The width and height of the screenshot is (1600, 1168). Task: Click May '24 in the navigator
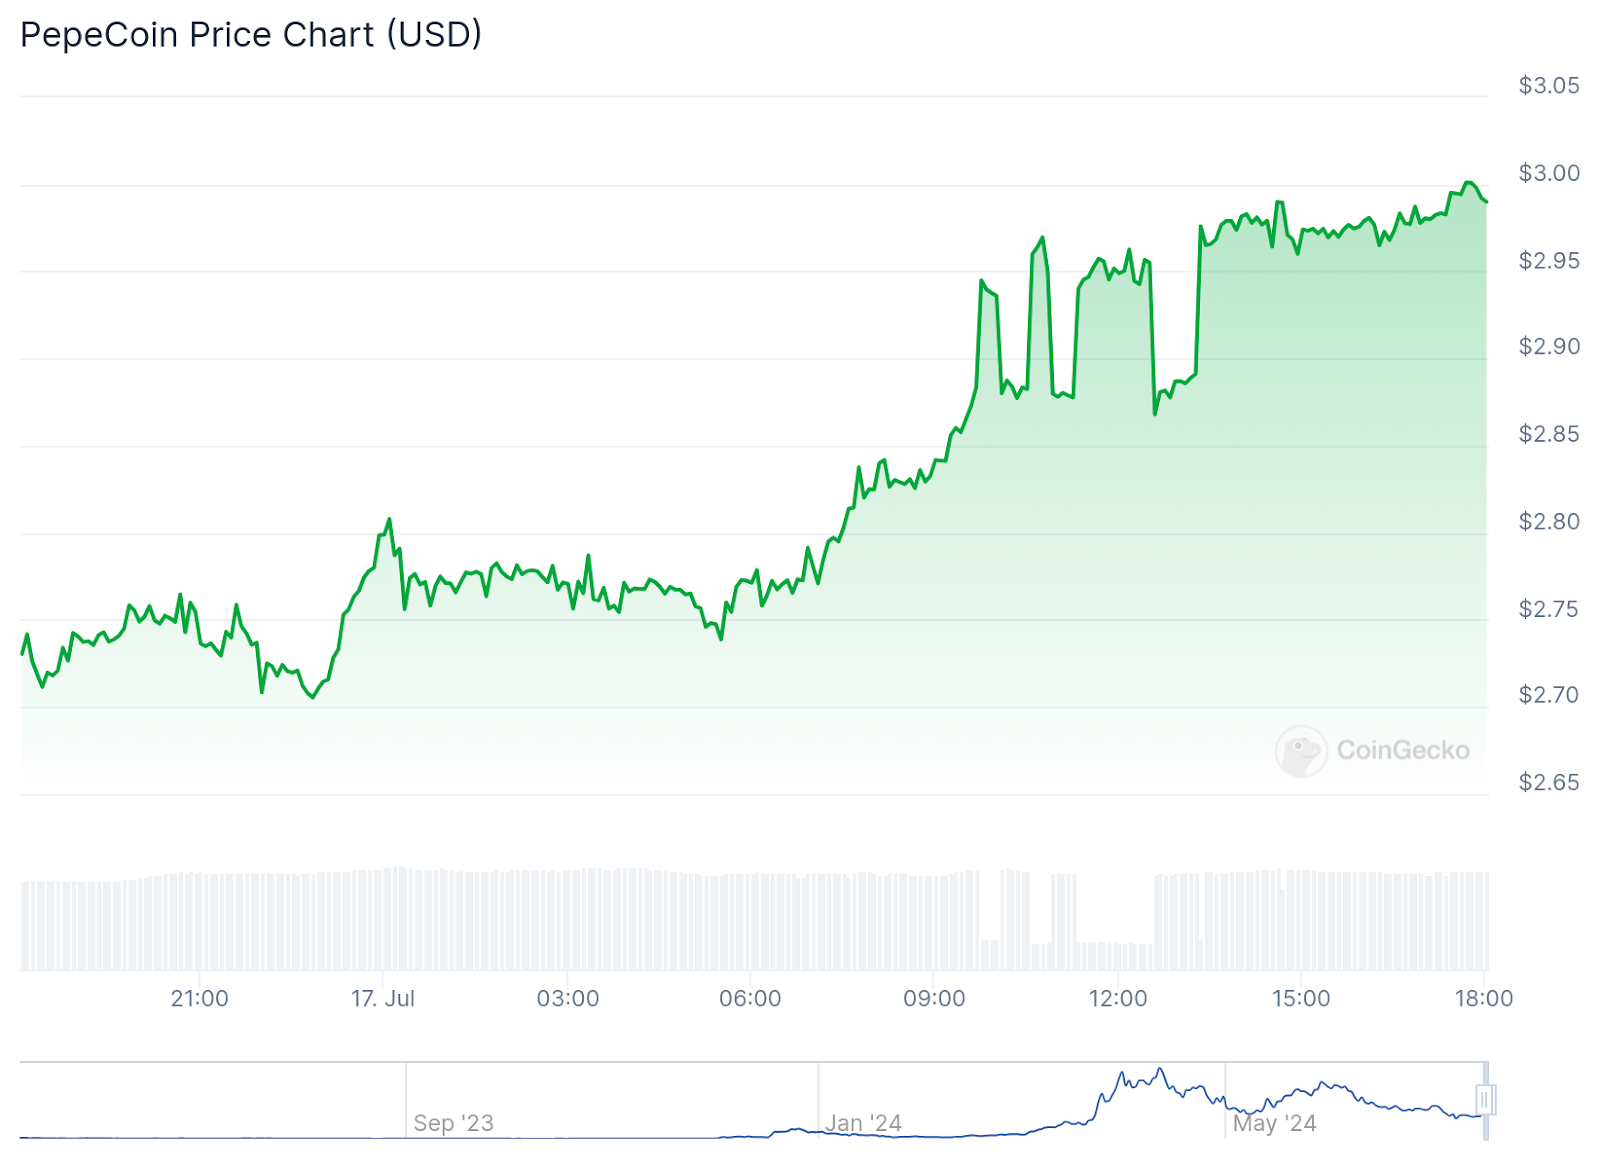pos(1275,1123)
